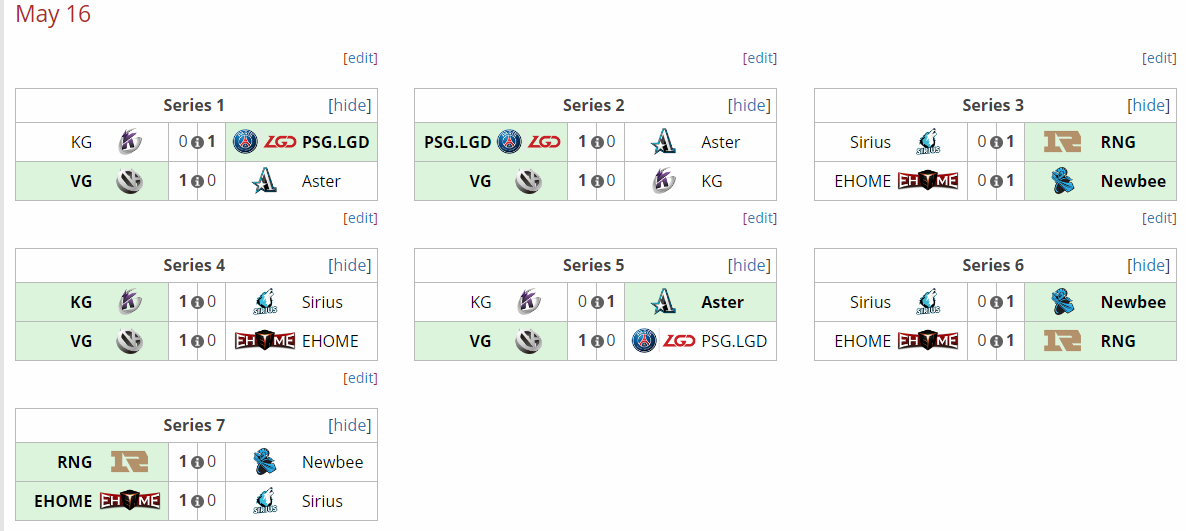Collapse Series 6 using hide
This screenshot has width=1186, height=531.
[1148, 265]
